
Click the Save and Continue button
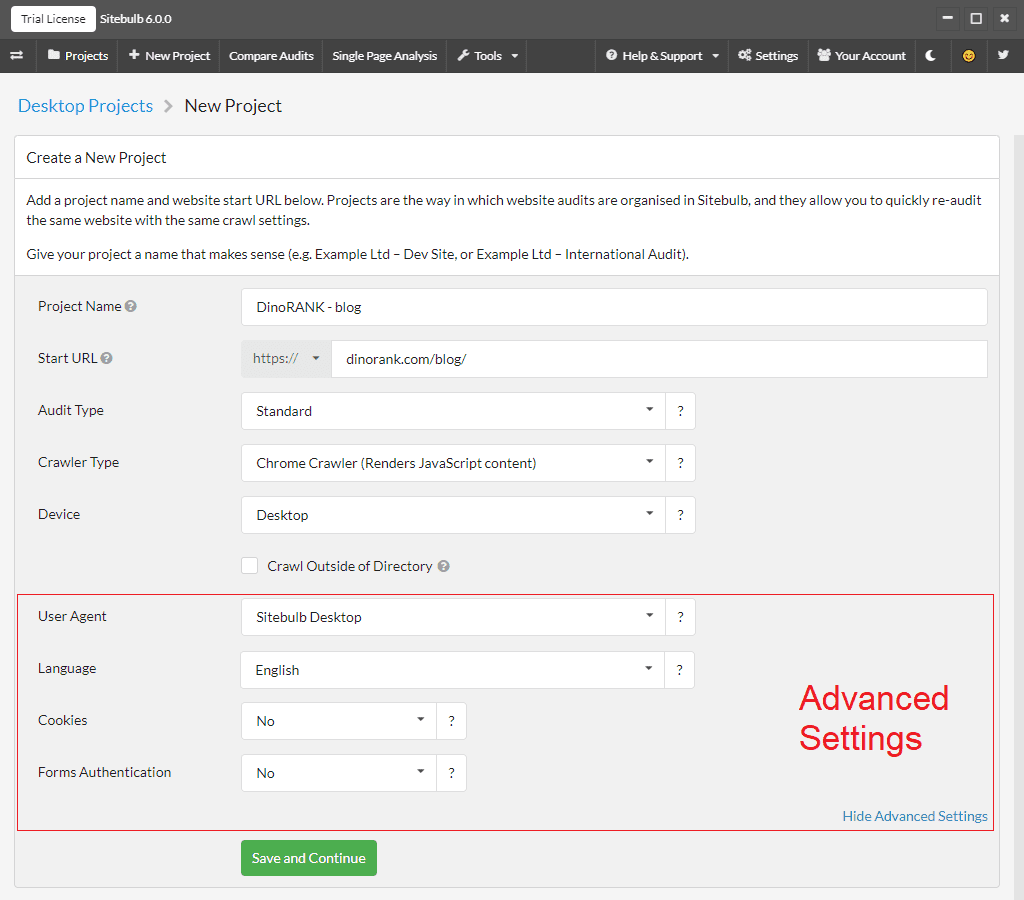pyautogui.click(x=309, y=858)
